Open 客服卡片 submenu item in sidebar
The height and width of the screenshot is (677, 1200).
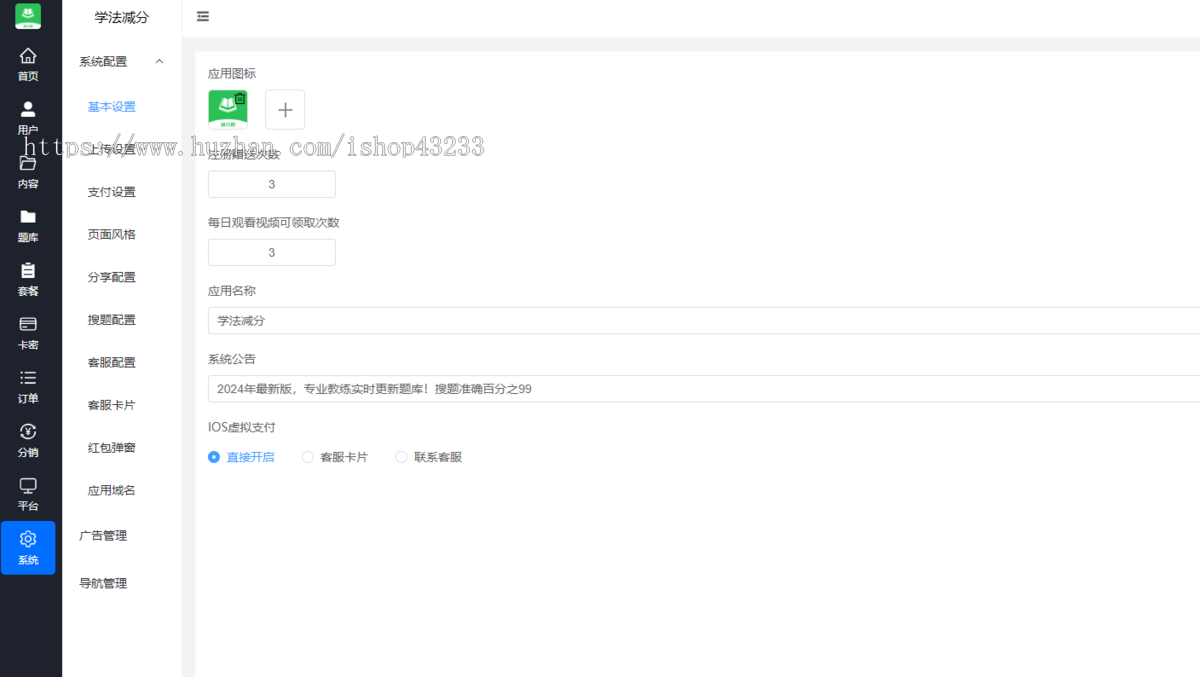click(x=112, y=406)
